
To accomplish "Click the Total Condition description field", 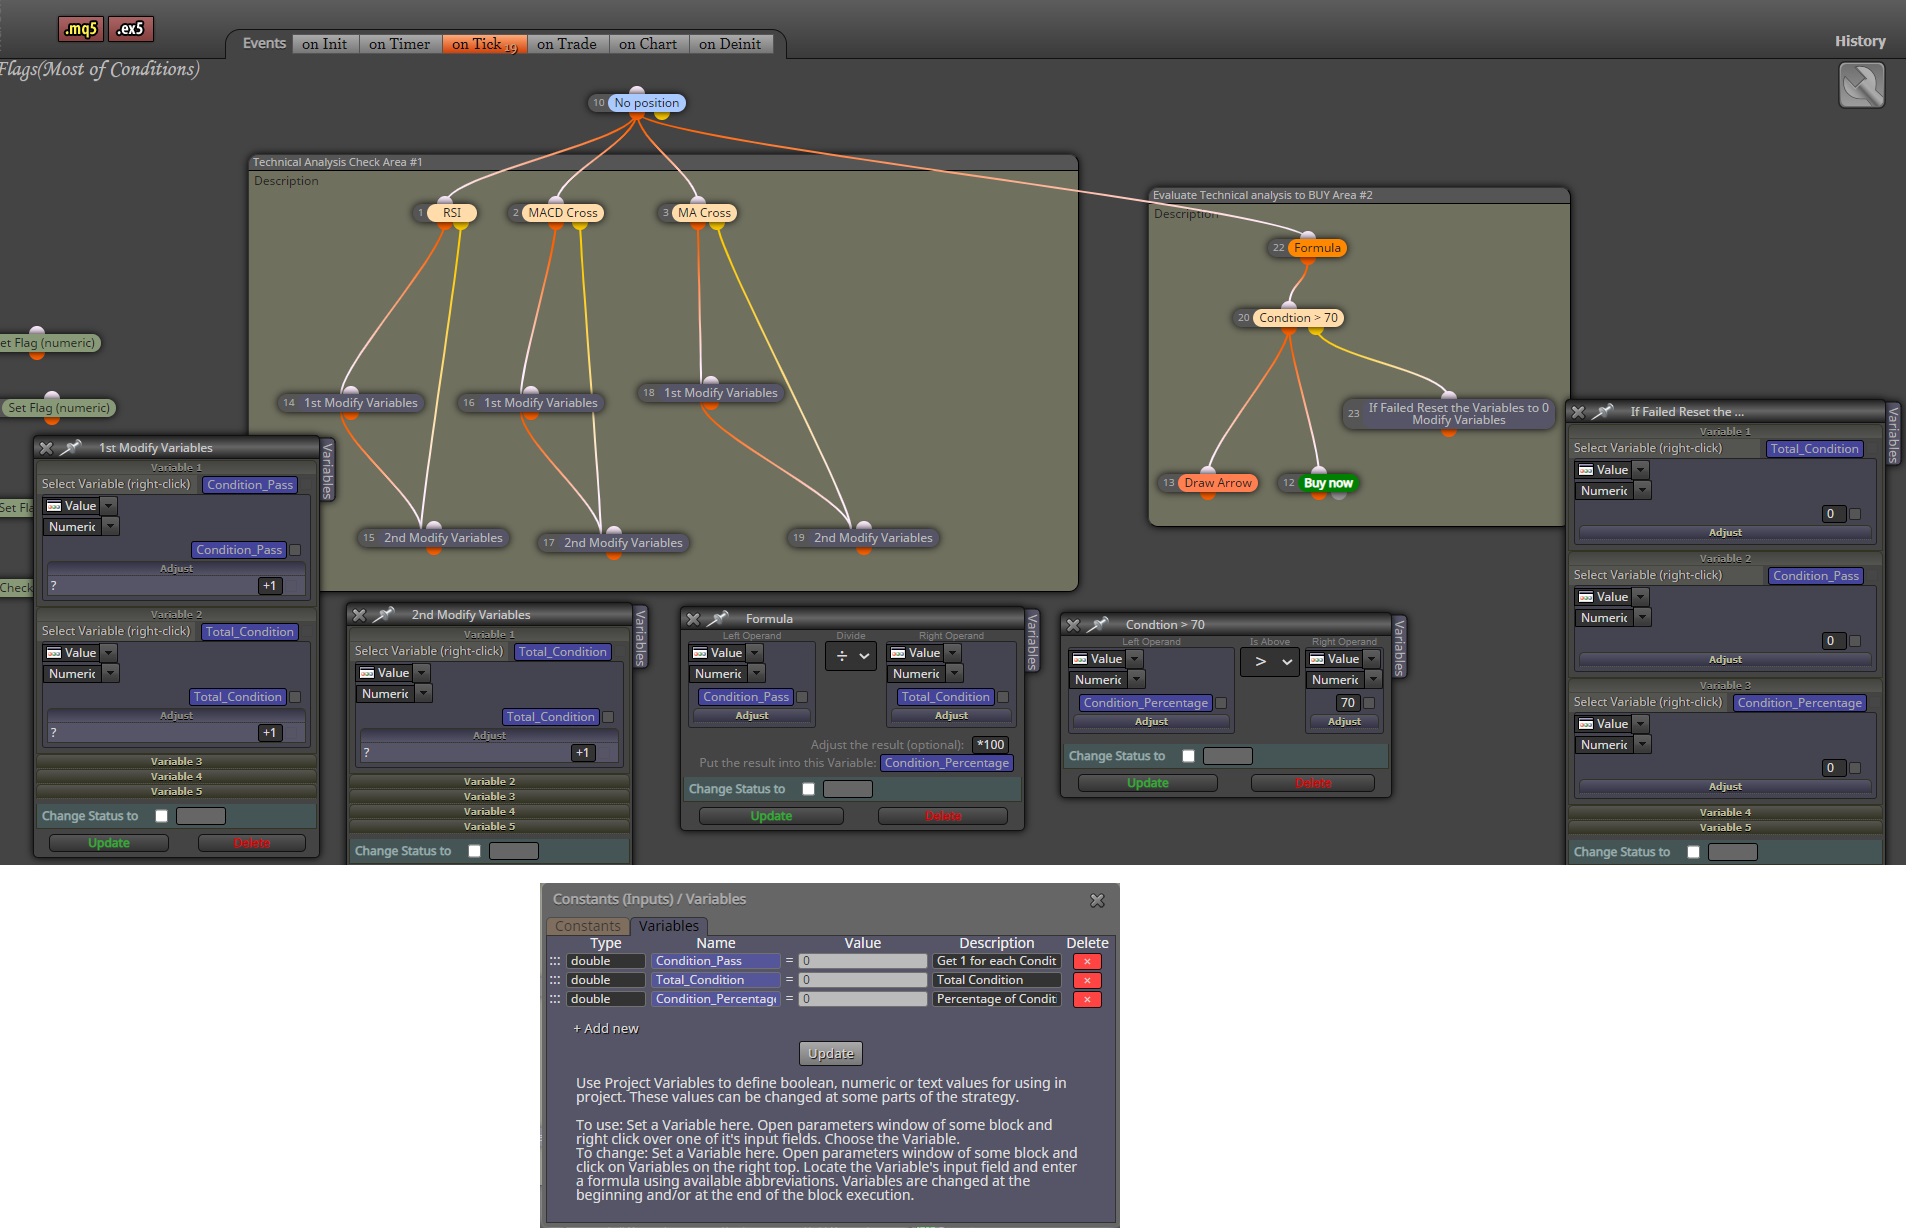I will tap(996, 980).
